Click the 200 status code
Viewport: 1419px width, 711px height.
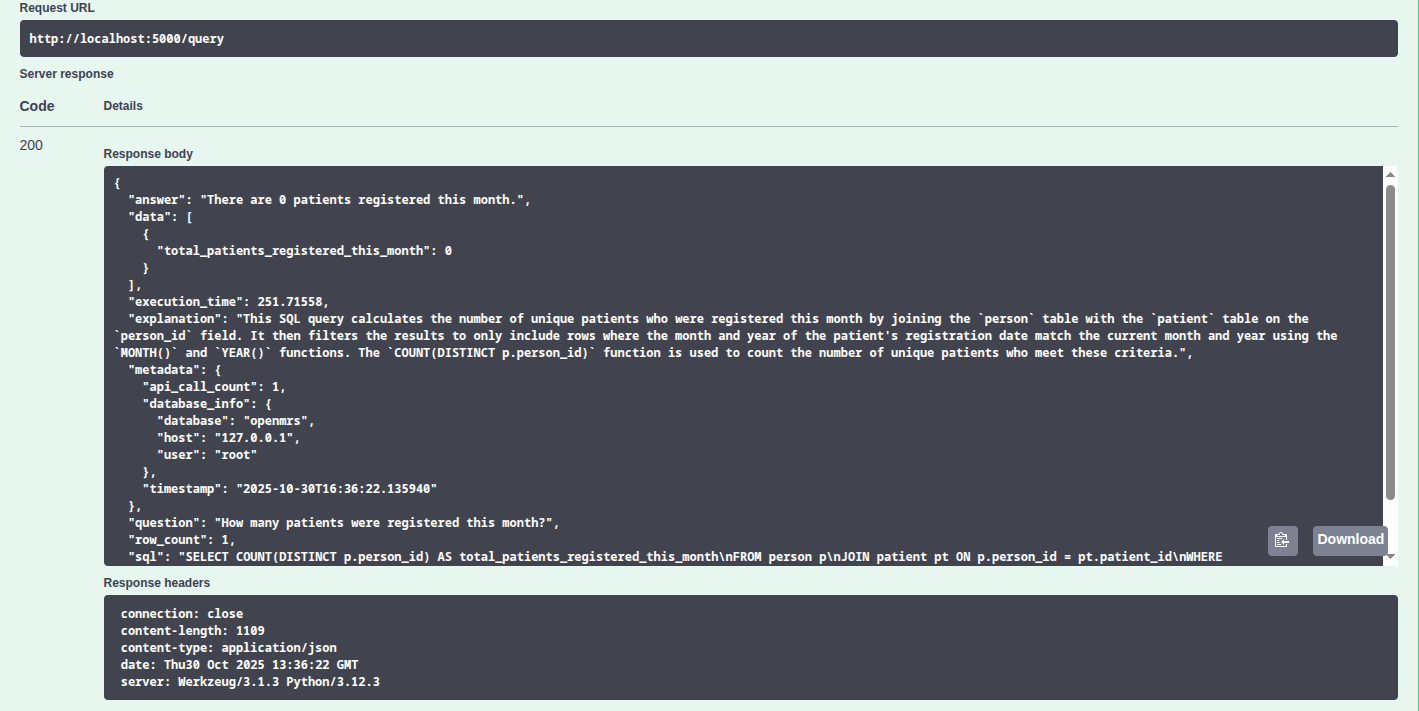(31, 146)
